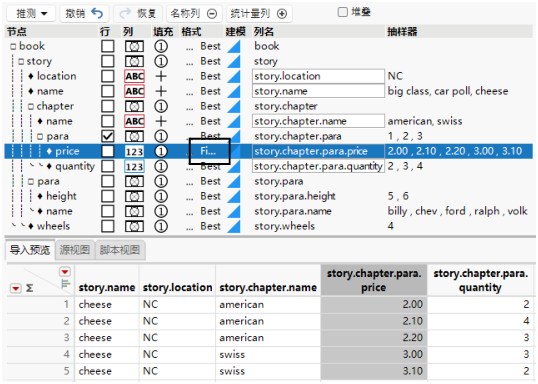
Task: Check the row checkbox for price
Action: tap(108, 151)
